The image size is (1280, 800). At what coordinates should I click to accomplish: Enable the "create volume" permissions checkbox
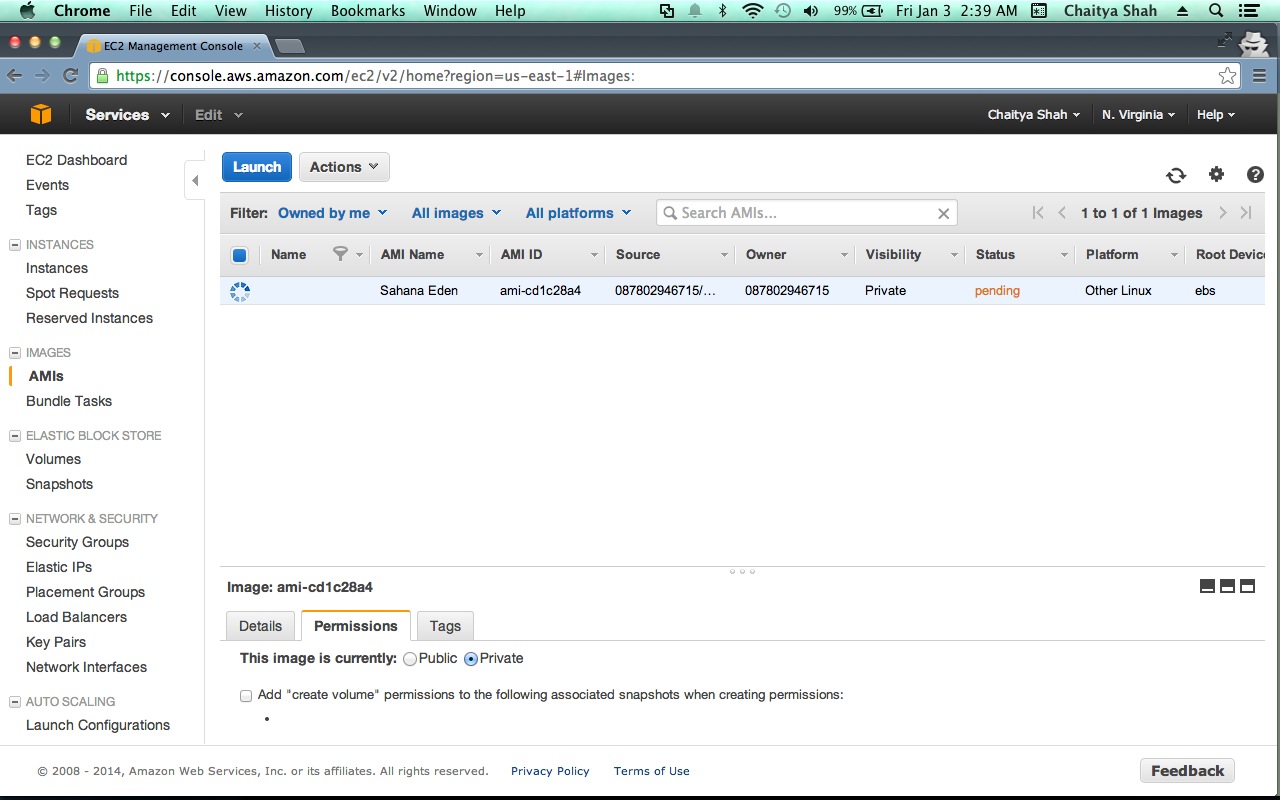coord(246,695)
